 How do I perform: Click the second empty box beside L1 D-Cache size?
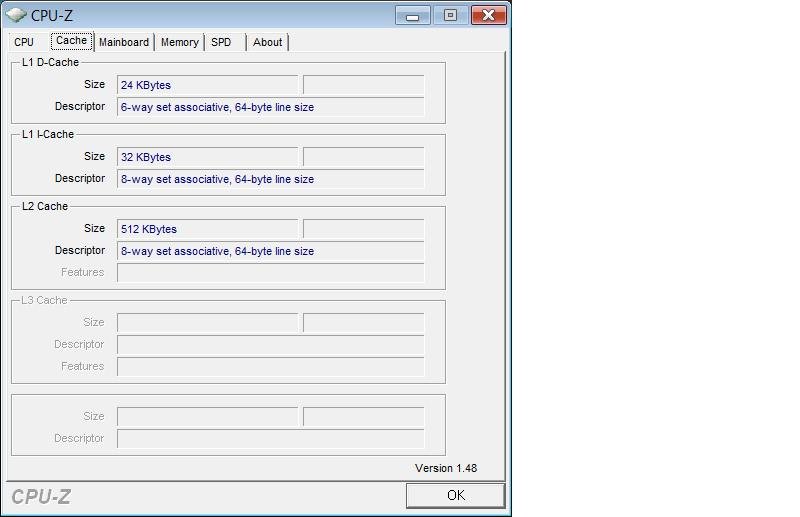pyautogui.click(x=364, y=85)
